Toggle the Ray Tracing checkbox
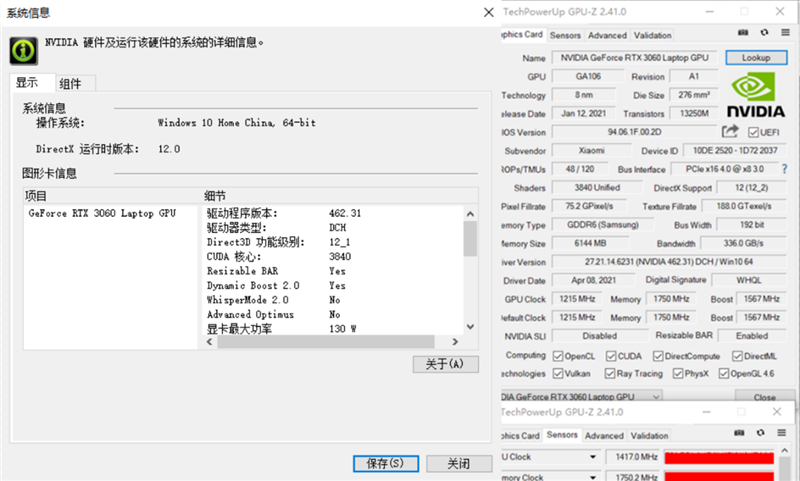This screenshot has height=481, width=800. (x=610, y=374)
